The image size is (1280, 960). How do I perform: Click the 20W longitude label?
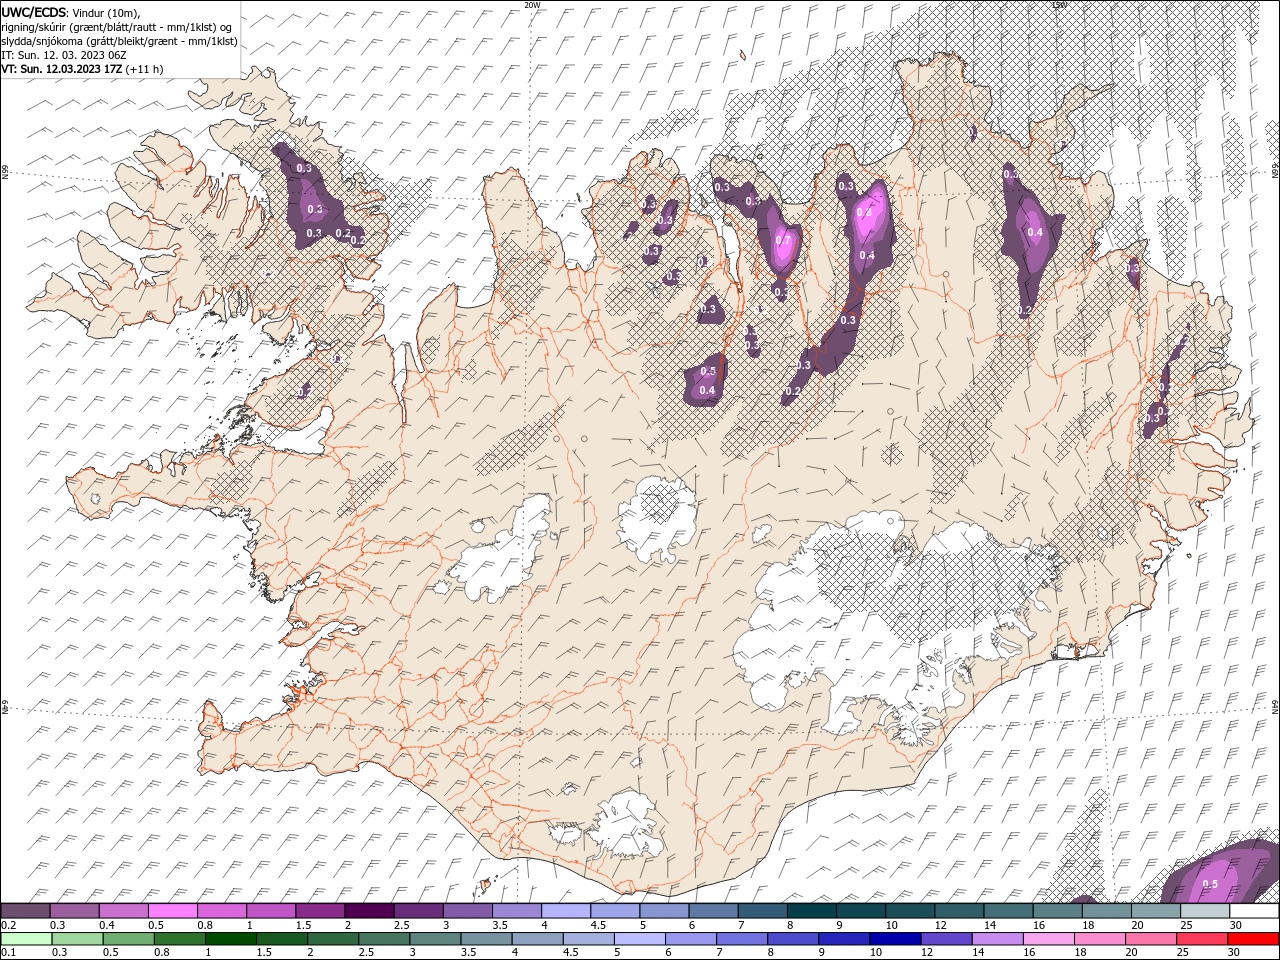[532, 5]
